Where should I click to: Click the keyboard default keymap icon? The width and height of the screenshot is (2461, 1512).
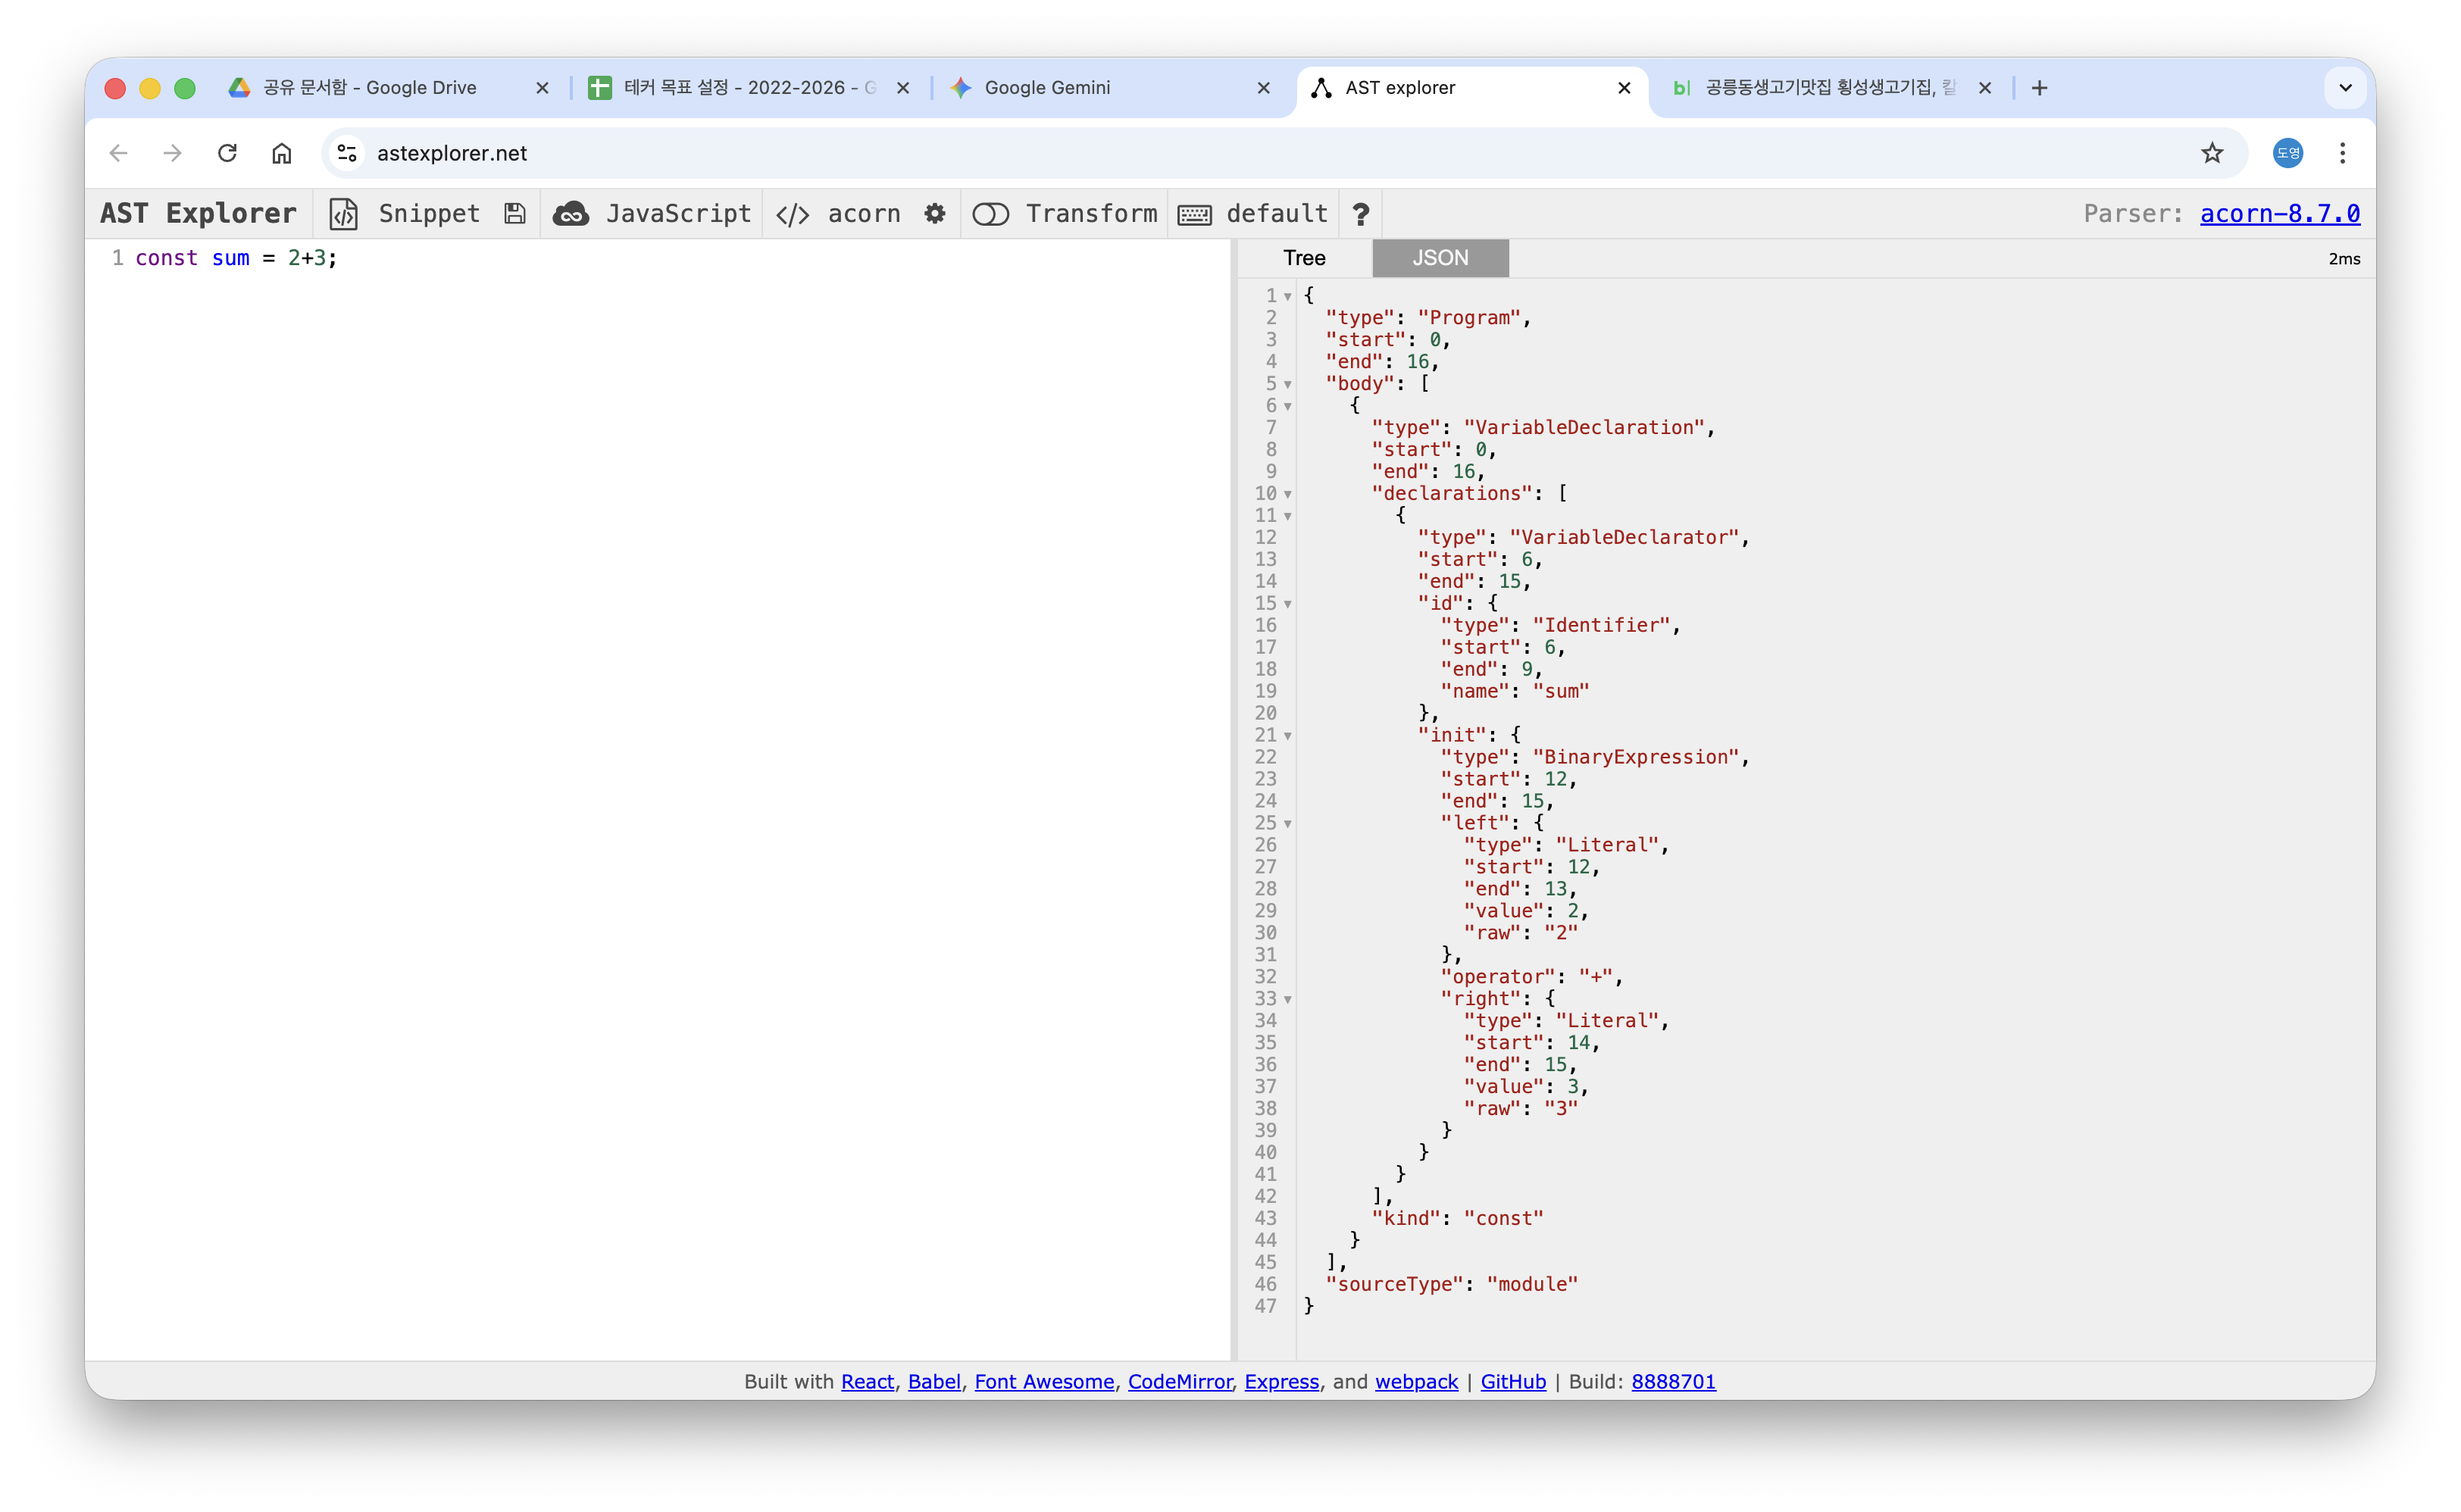1194,214
